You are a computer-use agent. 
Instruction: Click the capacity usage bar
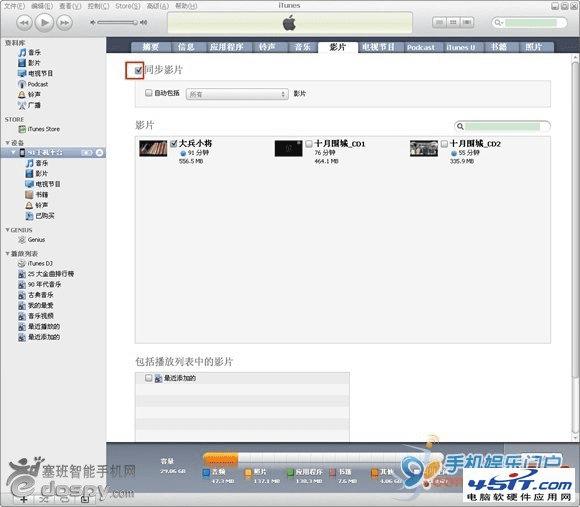322,459
